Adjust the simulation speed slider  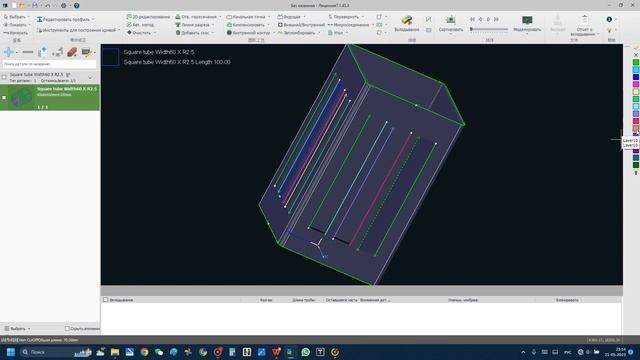coord(489,29)
